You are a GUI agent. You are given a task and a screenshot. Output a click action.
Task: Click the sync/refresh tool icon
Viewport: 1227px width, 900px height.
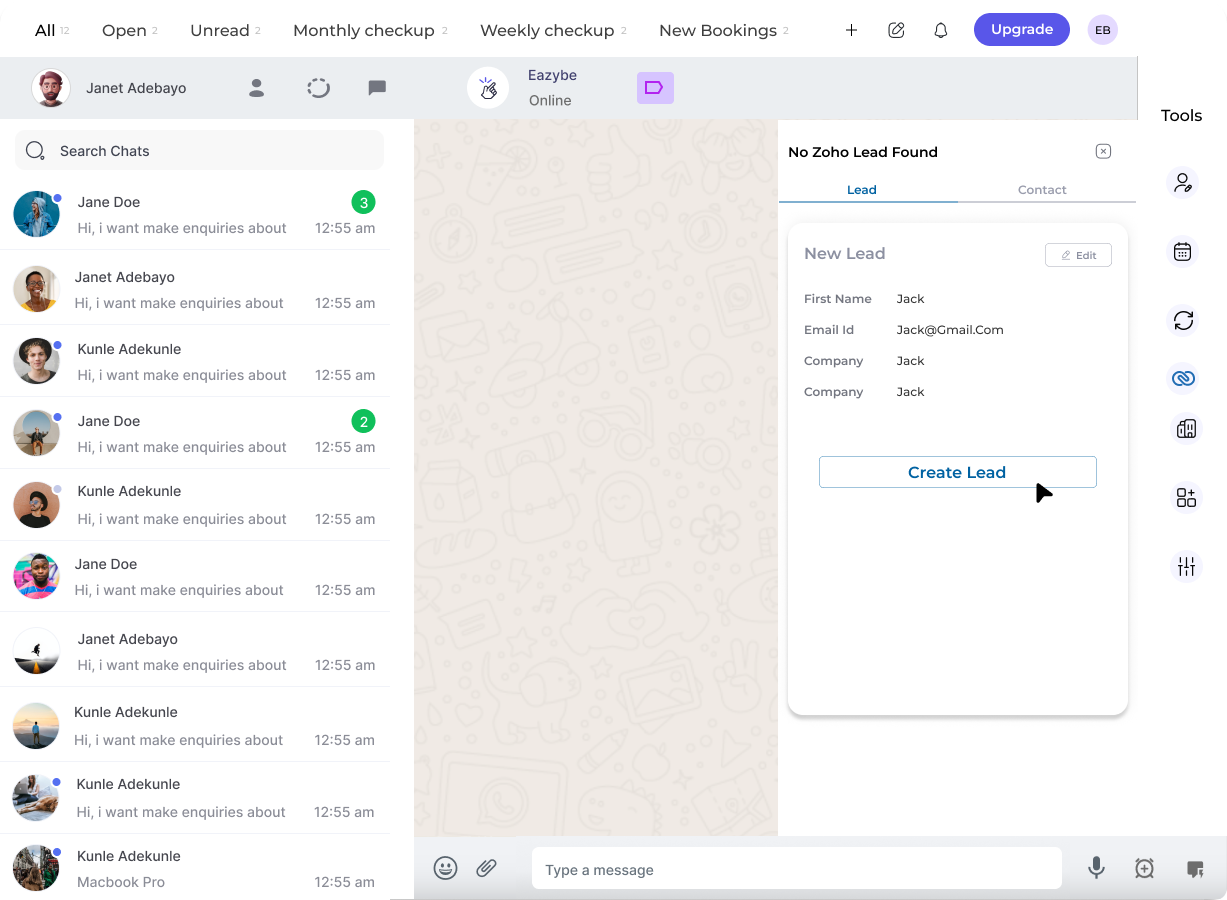coord(1183,320)
